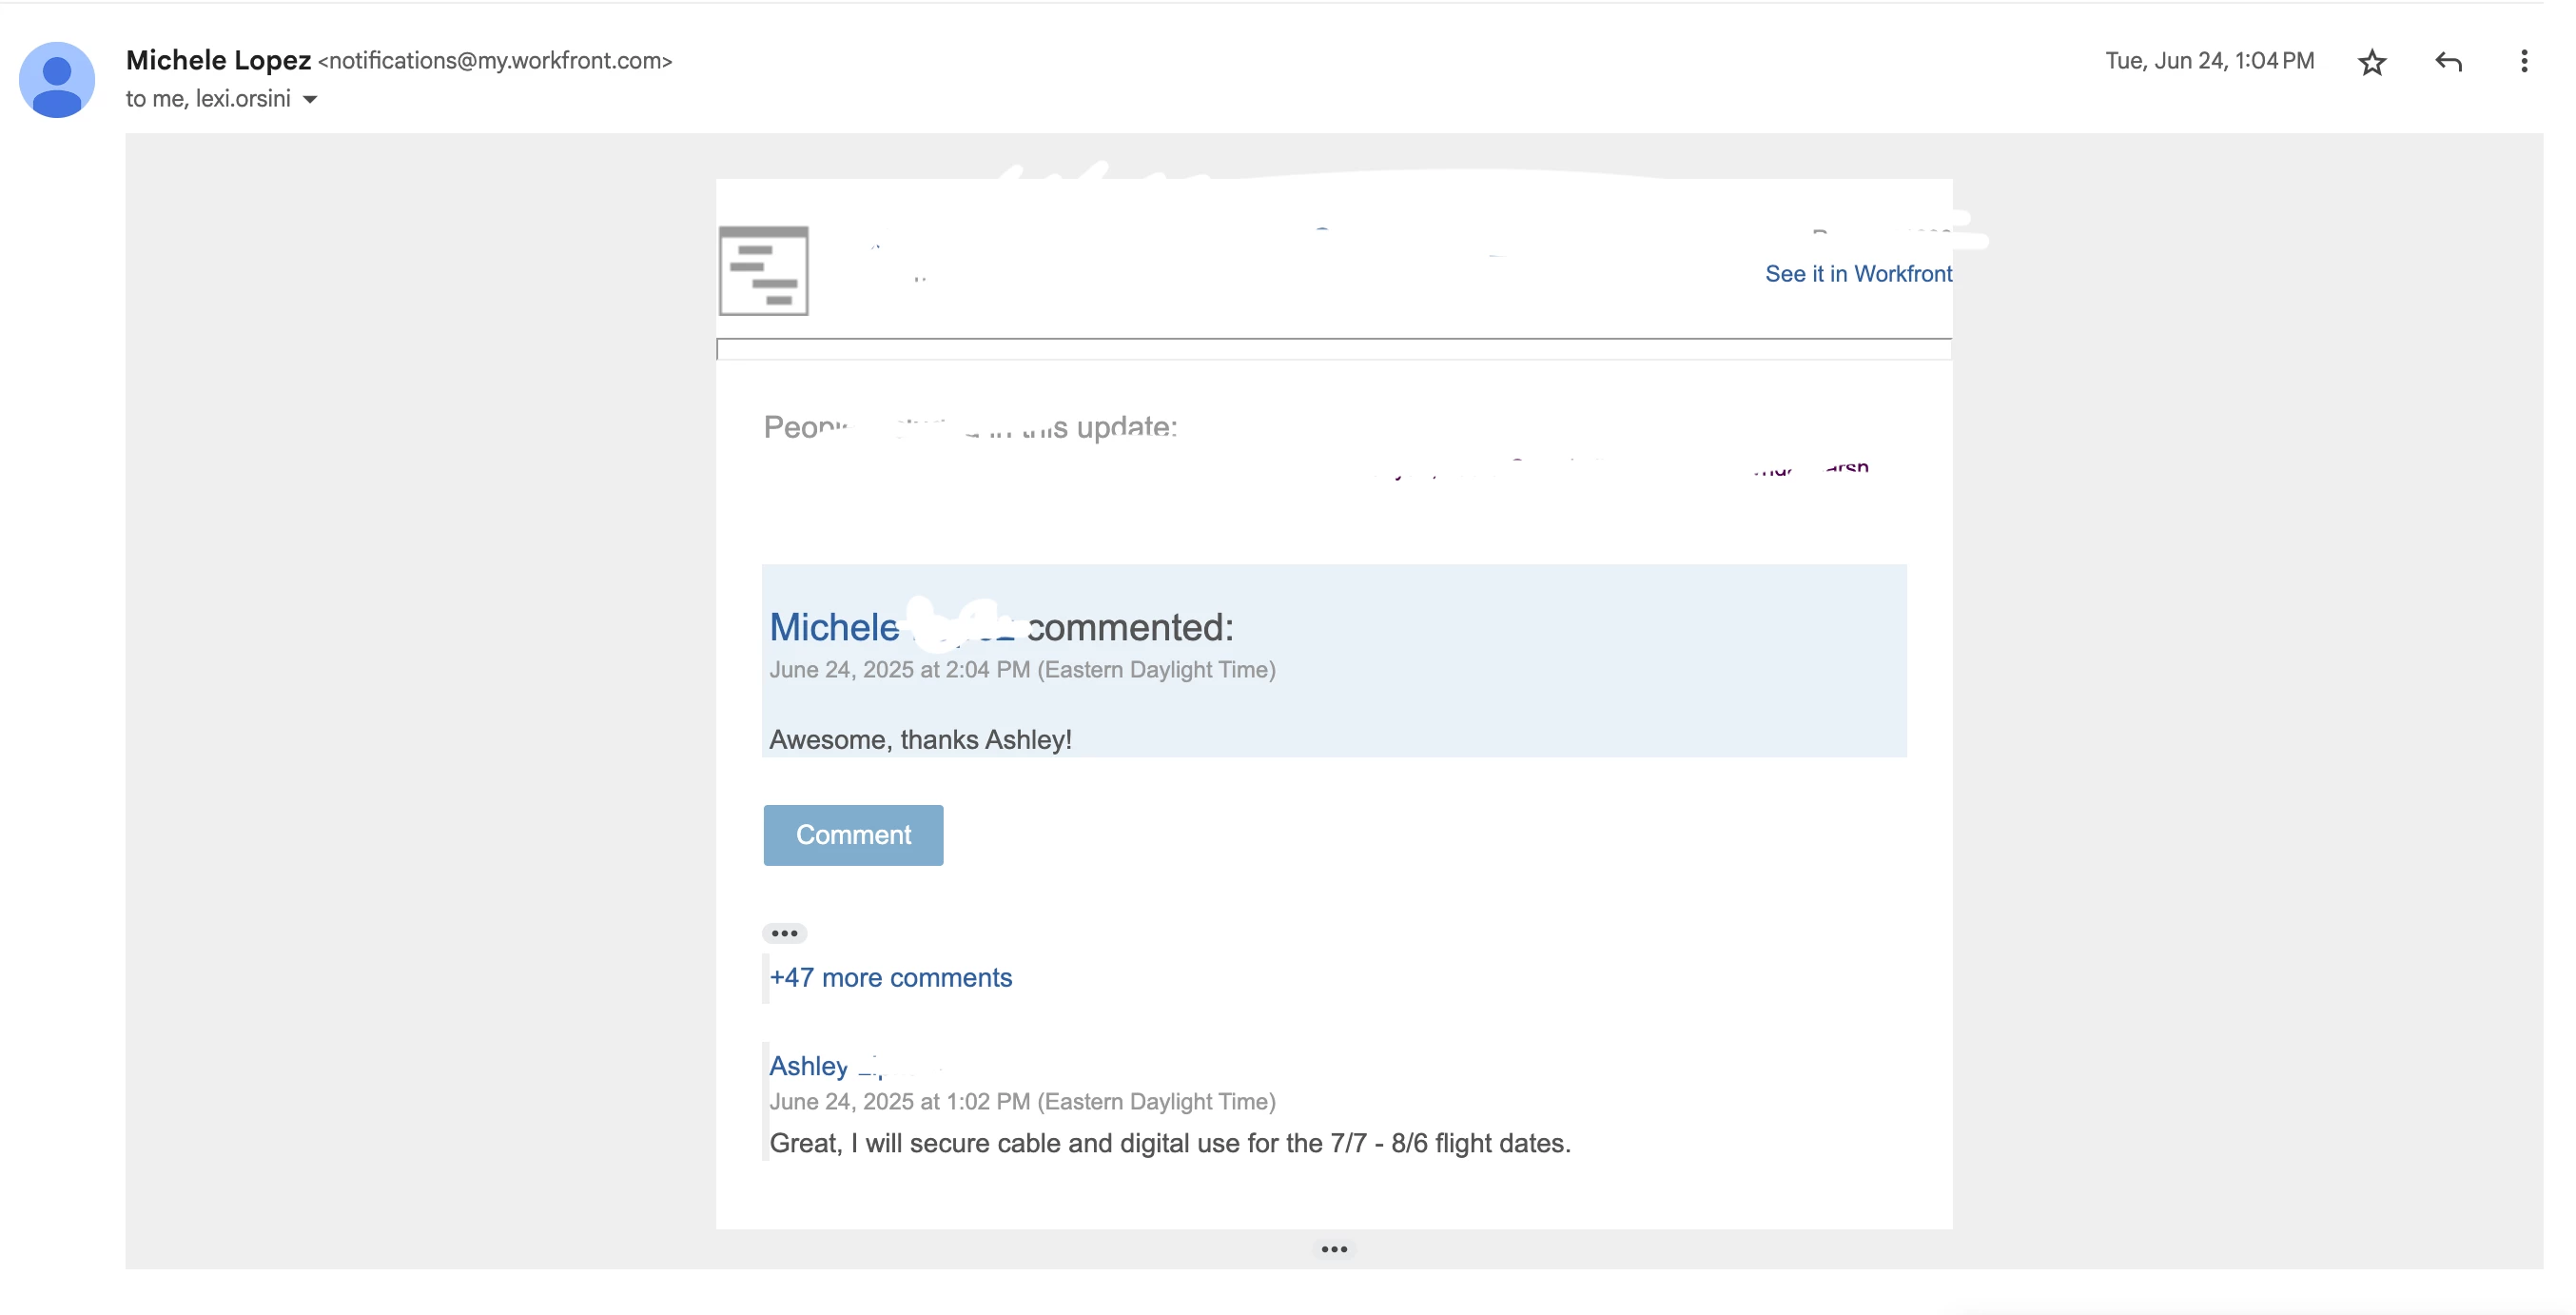
Task: Show trimmed content at email bottom
Action: [x=1333, y=1249]
